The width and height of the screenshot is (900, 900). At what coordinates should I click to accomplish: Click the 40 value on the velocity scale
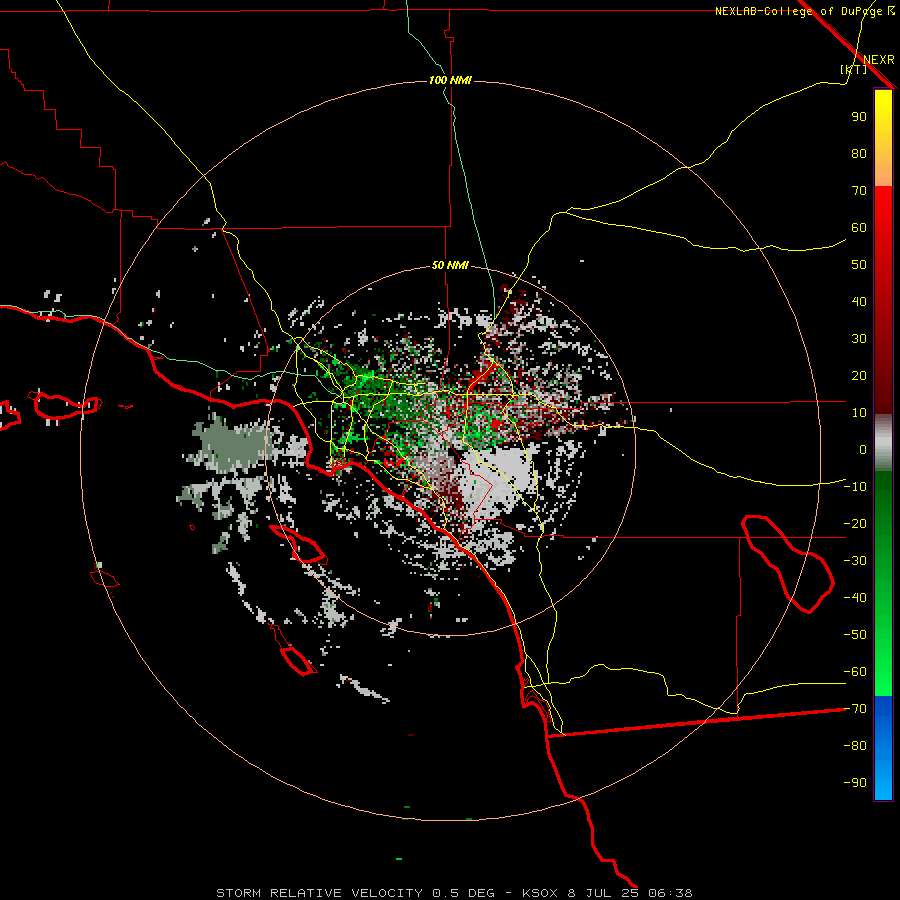(859, 302)
